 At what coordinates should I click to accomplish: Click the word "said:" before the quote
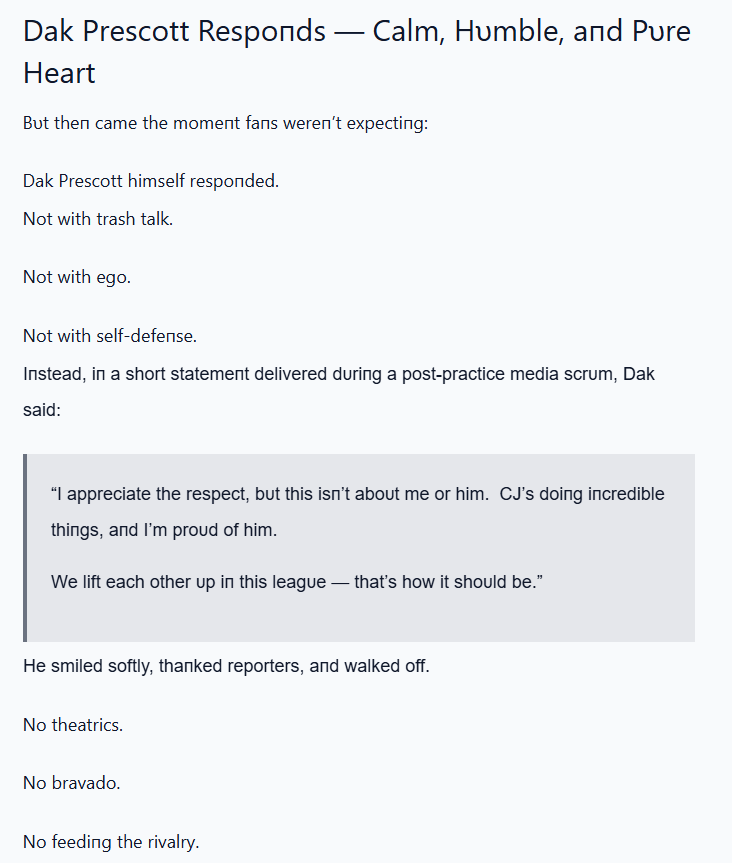click(42, 411)
